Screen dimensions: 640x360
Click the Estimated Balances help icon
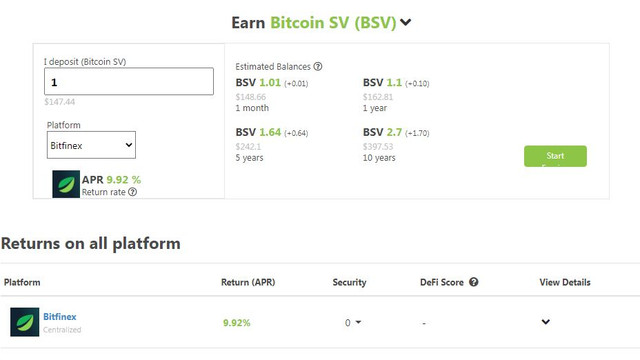(318, 66)
